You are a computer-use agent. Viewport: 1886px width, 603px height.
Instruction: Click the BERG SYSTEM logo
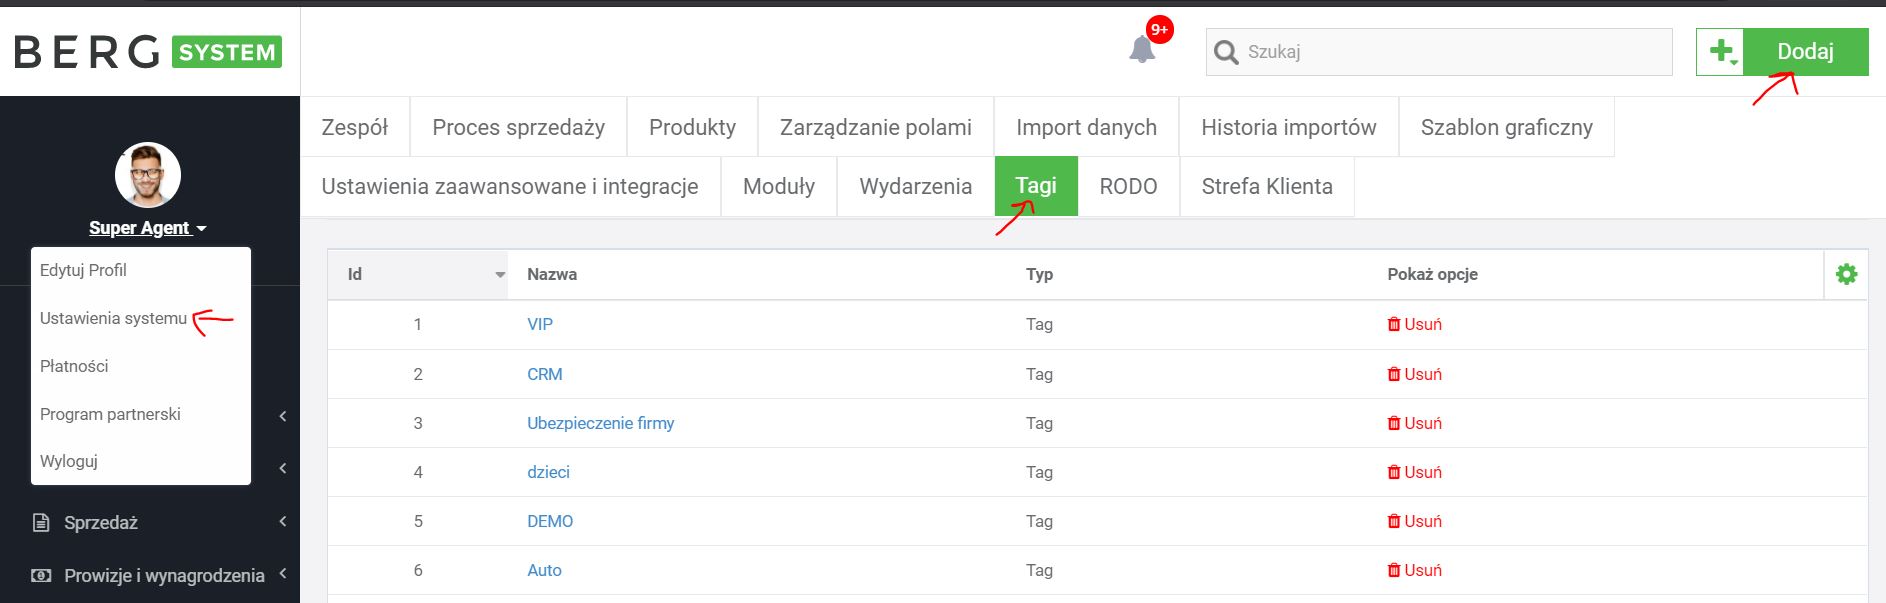[x=148, y=52]
